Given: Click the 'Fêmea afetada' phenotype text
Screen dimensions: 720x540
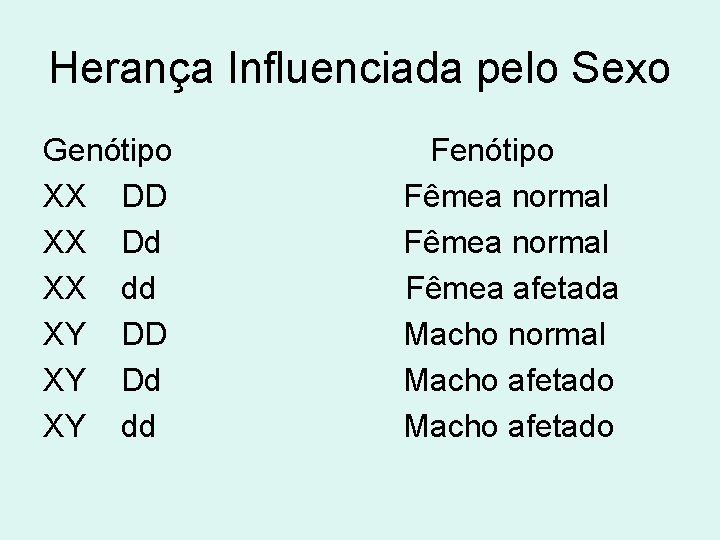Looking at the screenshot, I should point(512,289).
